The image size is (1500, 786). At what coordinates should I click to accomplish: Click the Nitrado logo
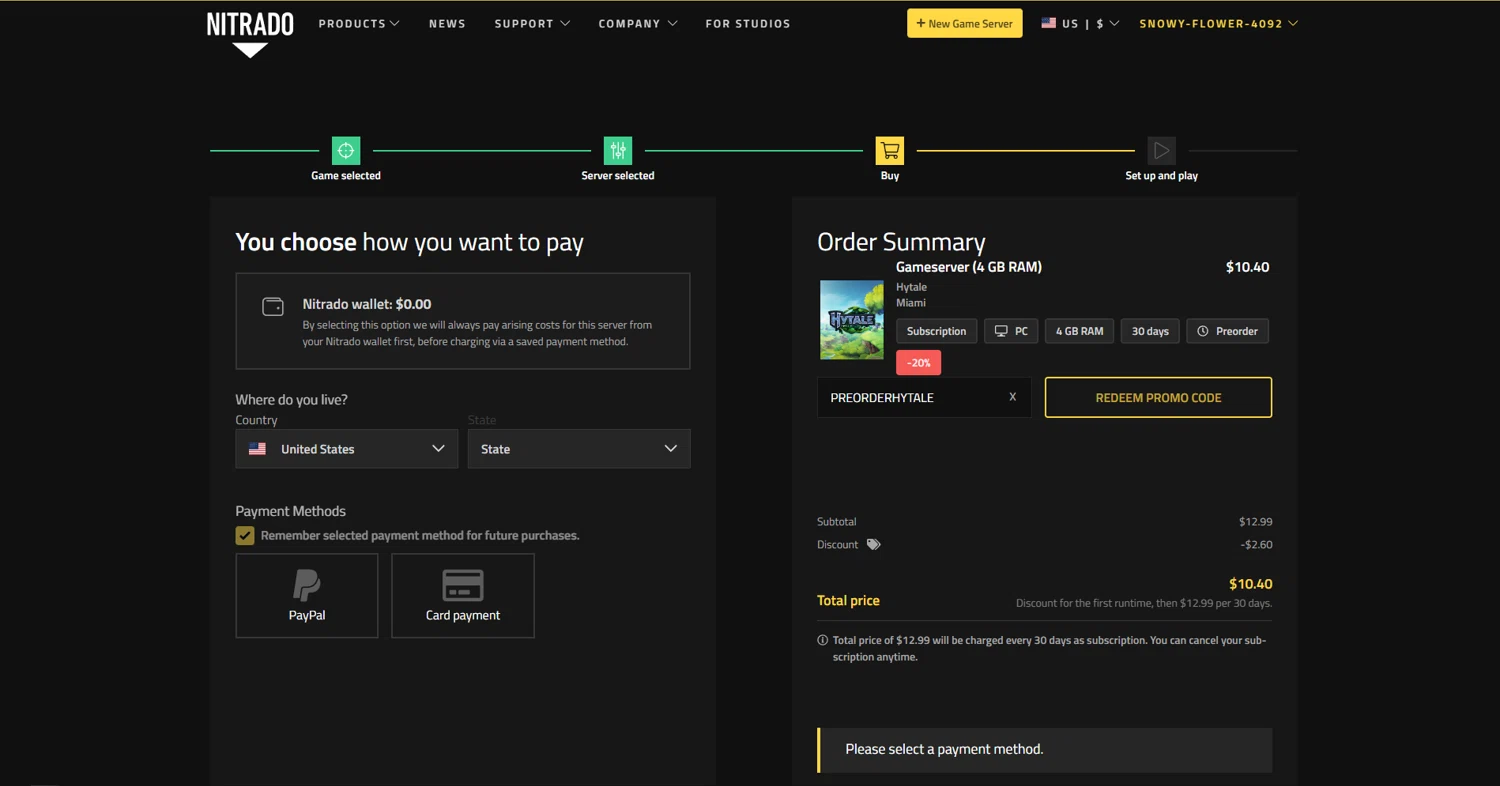[x=250, y=33]
